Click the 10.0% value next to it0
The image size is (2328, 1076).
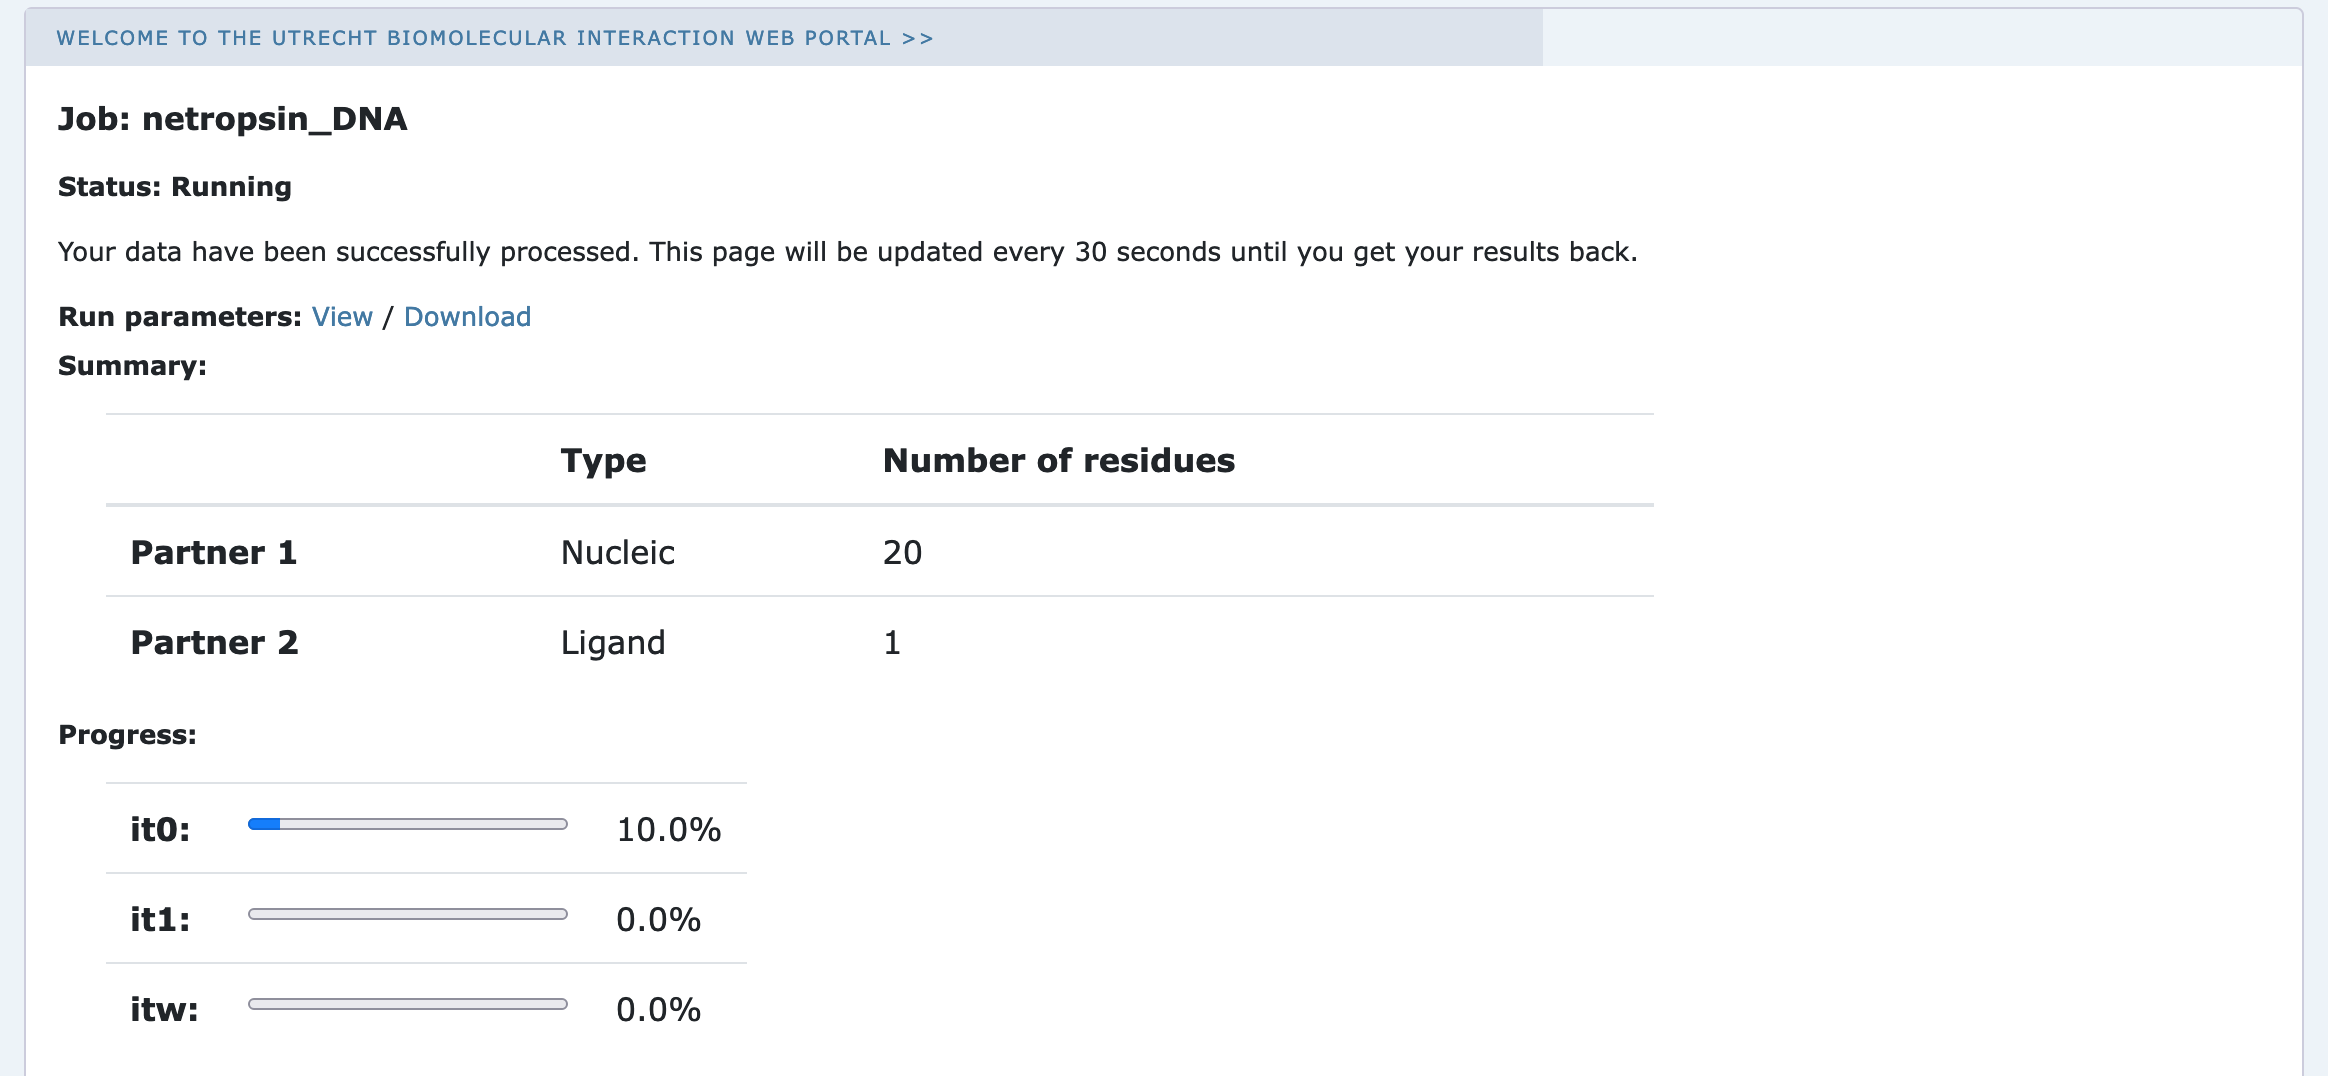(x=668, y=830)
